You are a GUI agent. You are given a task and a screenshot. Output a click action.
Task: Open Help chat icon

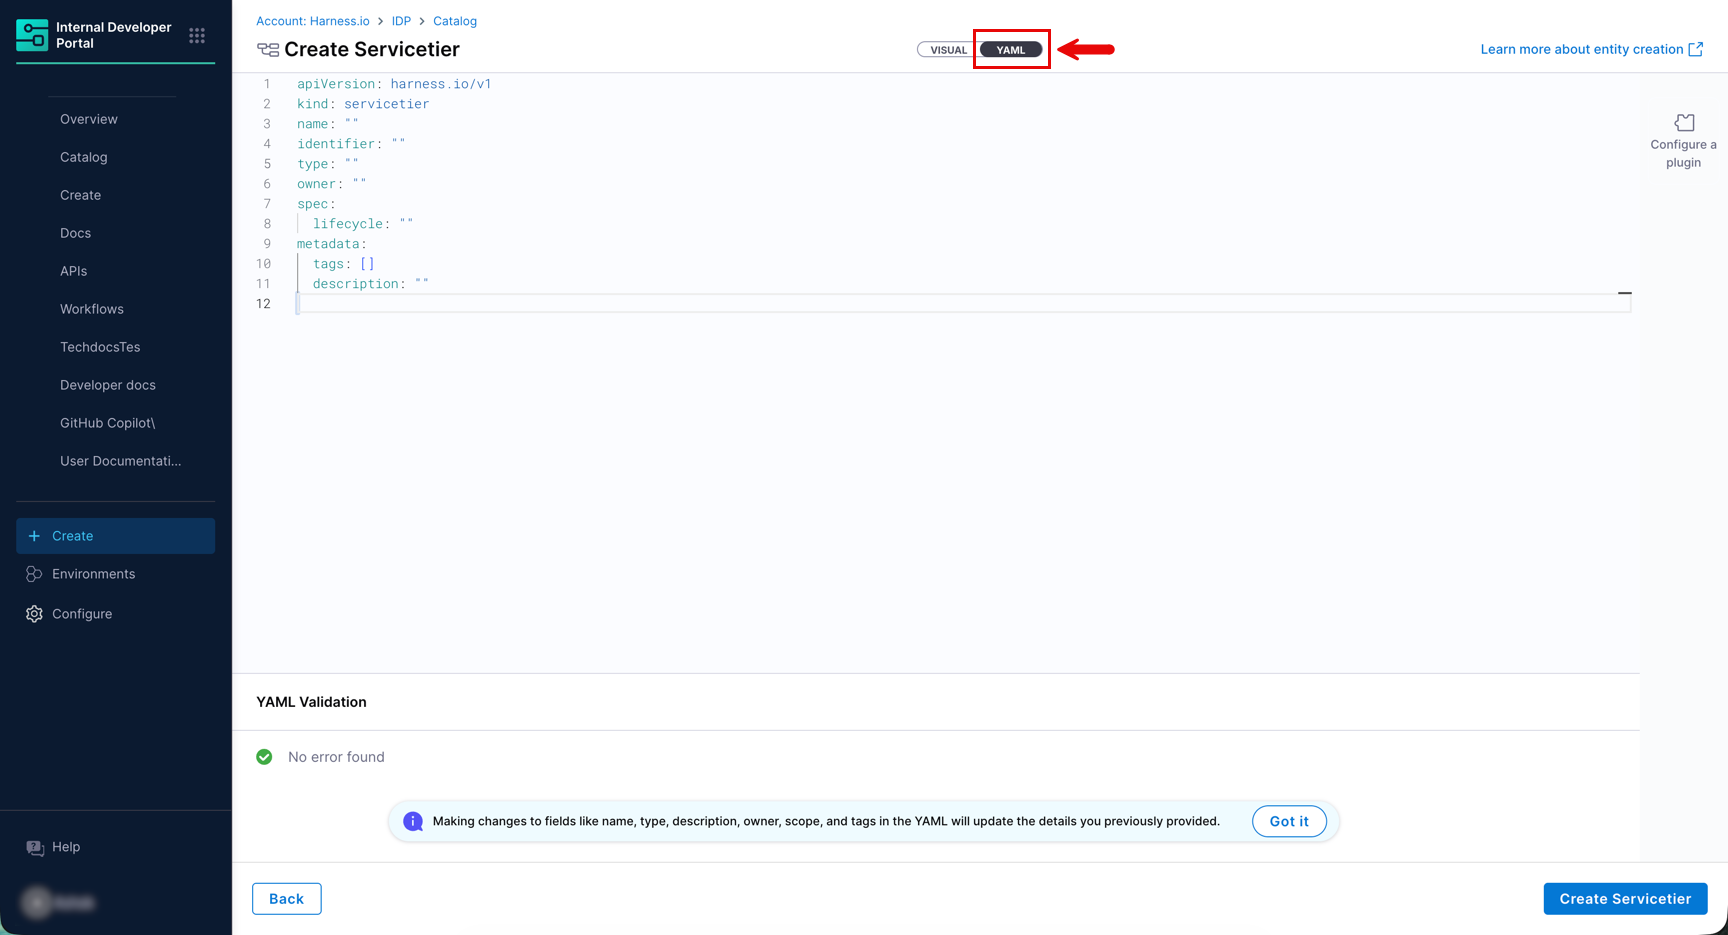35,848
